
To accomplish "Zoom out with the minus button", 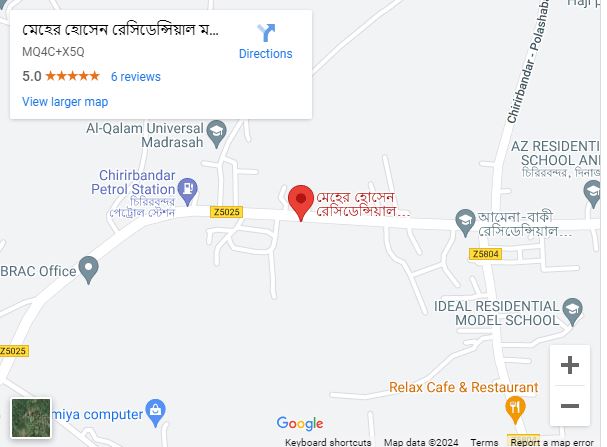I will click(570, 406).
